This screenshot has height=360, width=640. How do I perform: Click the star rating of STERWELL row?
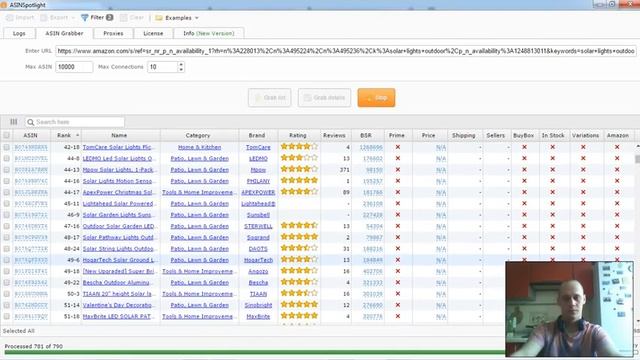click(x=299, y=225)
